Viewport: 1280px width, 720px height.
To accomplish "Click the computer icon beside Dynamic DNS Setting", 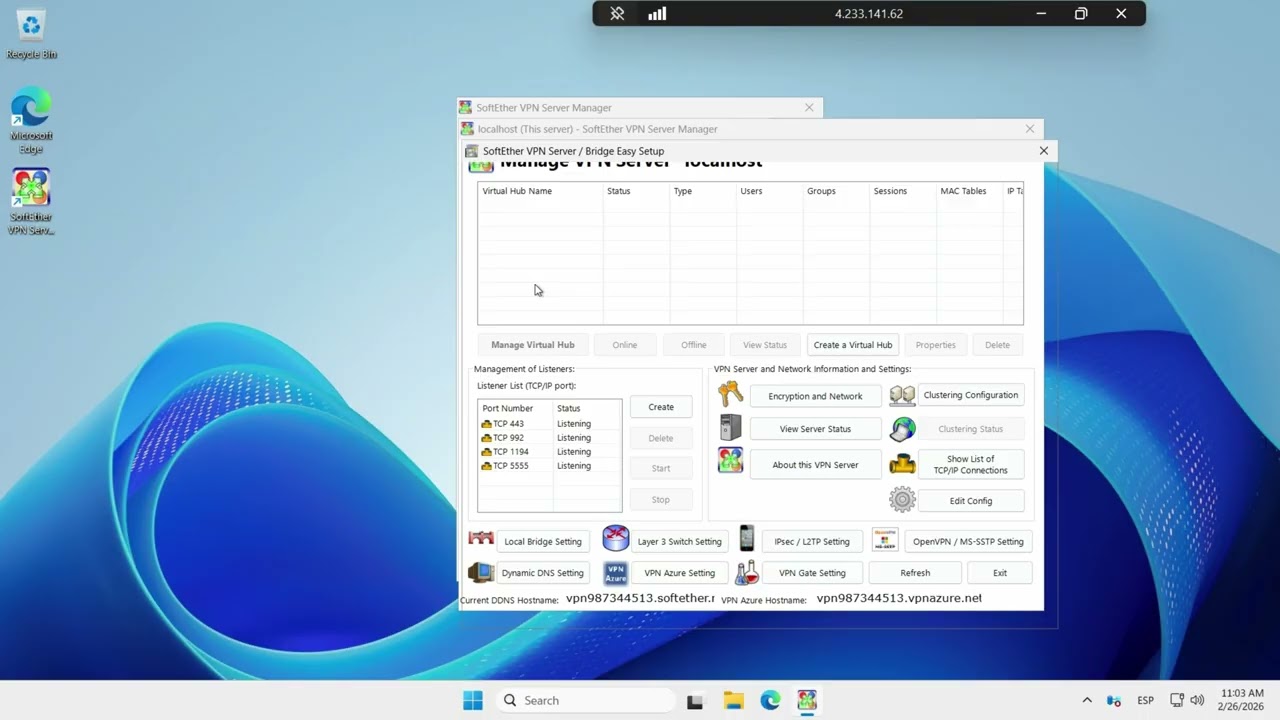I will pyautogui.click(x=481, y=572).
